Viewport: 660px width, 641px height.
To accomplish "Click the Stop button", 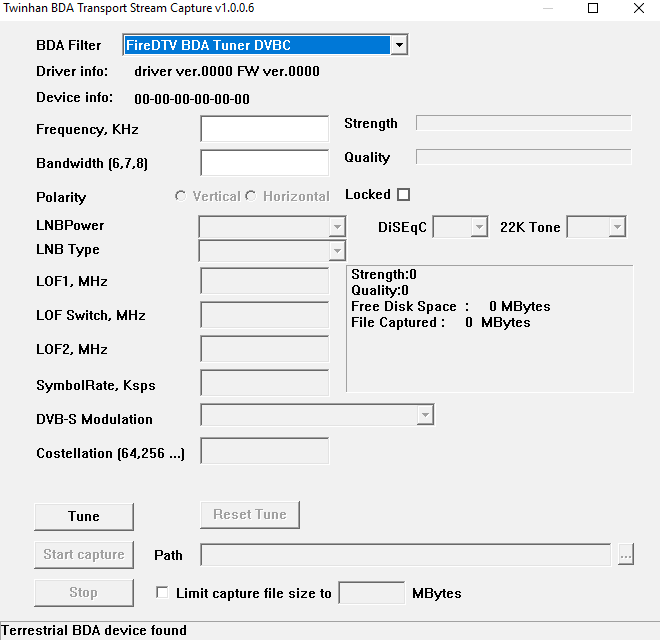I will tap(84, 593).
